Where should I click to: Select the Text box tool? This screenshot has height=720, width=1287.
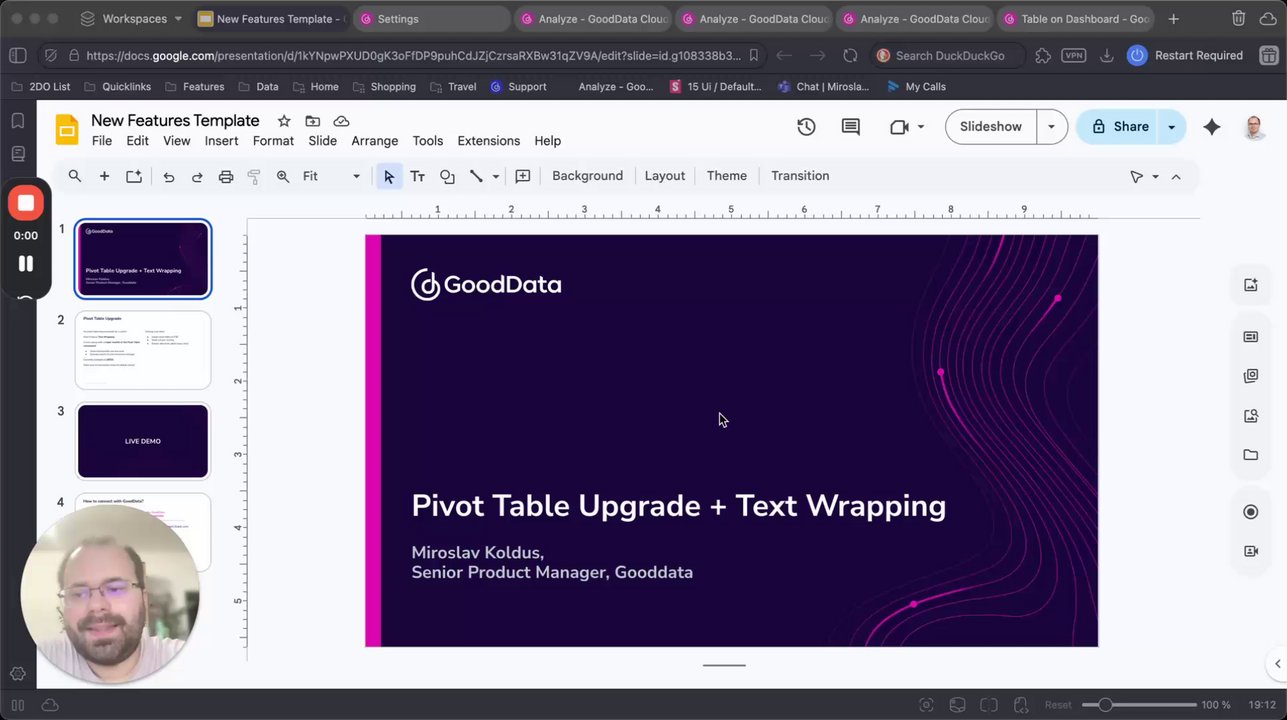pyautogui.click(x=418, y=176)
